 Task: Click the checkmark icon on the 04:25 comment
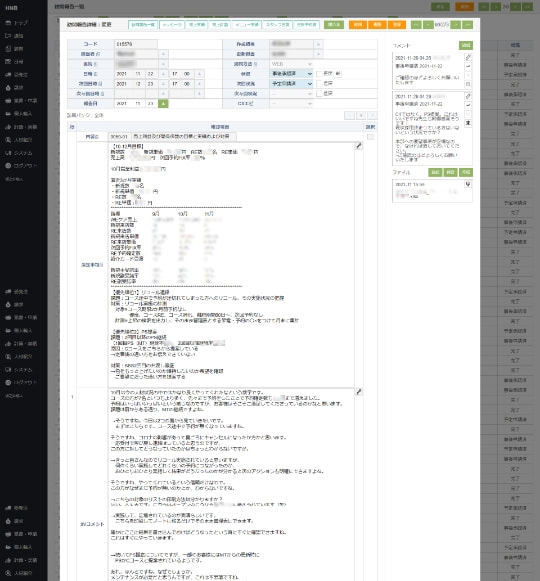(x=468, y=66)
